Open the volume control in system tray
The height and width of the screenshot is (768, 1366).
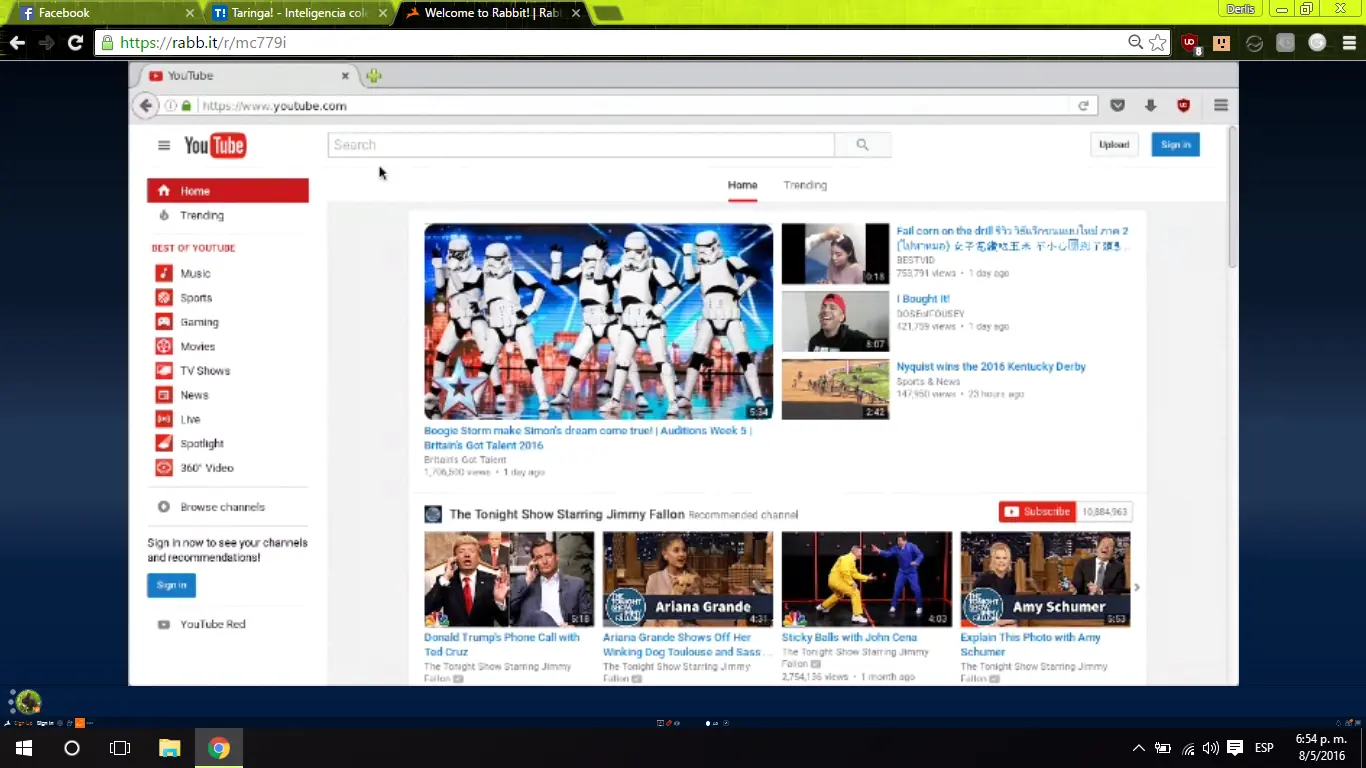pos(1211,748)
